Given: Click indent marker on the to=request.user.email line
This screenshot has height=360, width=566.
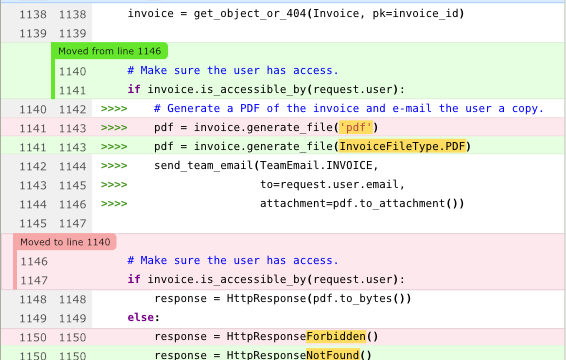Looking at the screenshot, I should click(x=114, y=185).
